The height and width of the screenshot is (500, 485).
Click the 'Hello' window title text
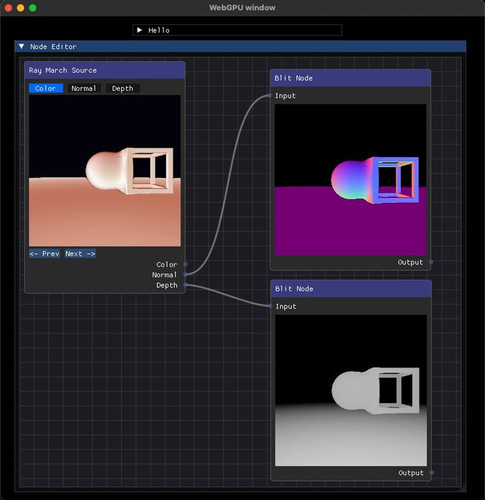click(159, 30)
